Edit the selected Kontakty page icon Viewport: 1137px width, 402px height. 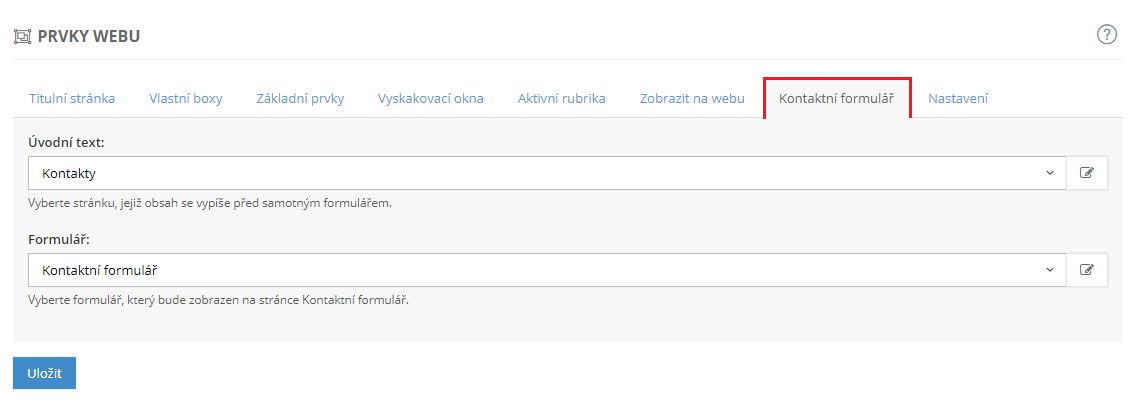click(1086, 173)
